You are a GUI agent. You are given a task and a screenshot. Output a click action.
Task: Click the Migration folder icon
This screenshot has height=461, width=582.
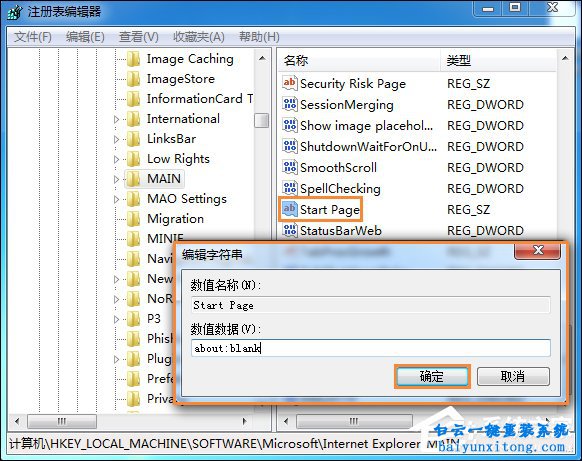point(133,219)
